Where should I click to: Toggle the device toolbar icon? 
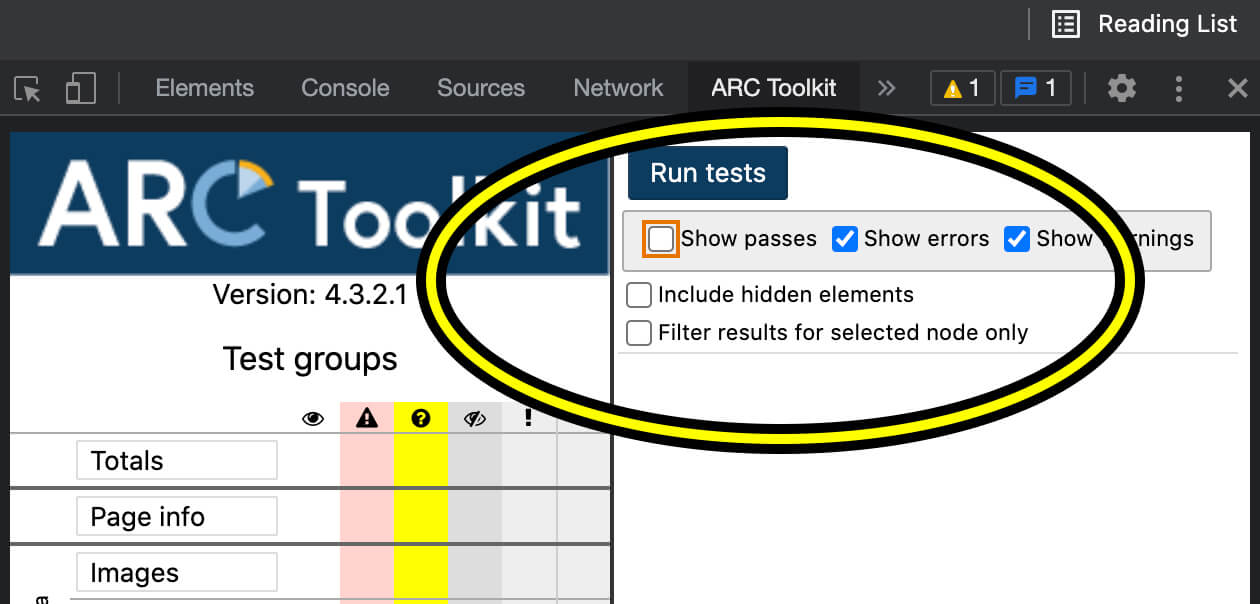80,89
